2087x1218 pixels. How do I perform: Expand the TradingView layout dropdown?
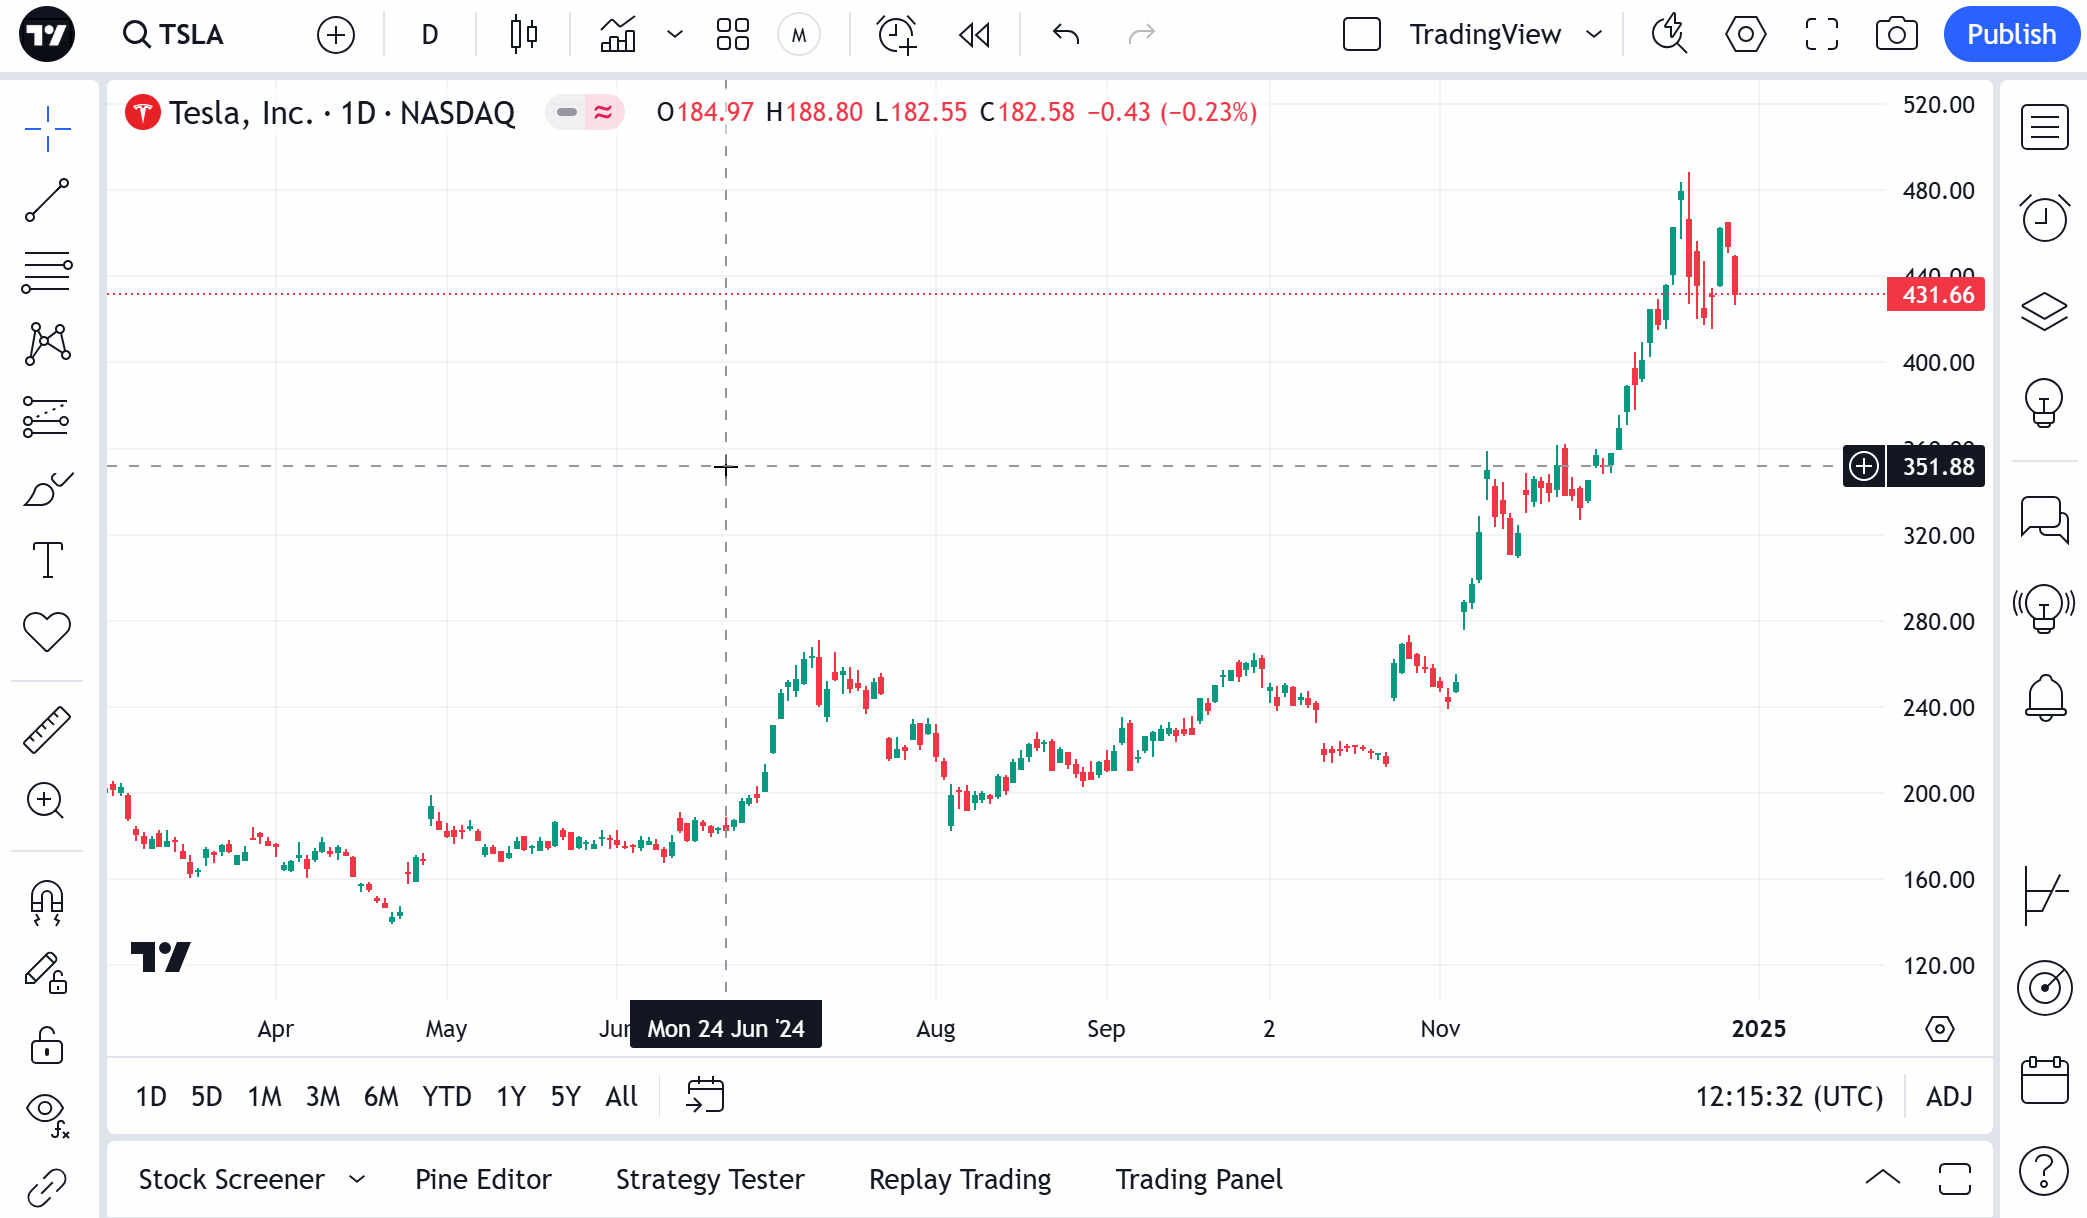coord(1594,35)
